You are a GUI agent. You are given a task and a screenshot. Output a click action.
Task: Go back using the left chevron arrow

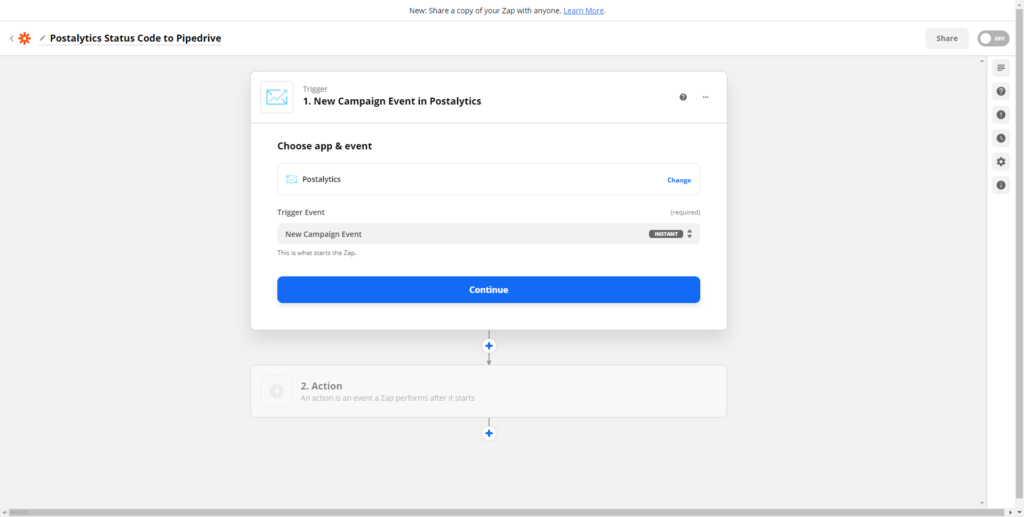click(x=11, y=39)
